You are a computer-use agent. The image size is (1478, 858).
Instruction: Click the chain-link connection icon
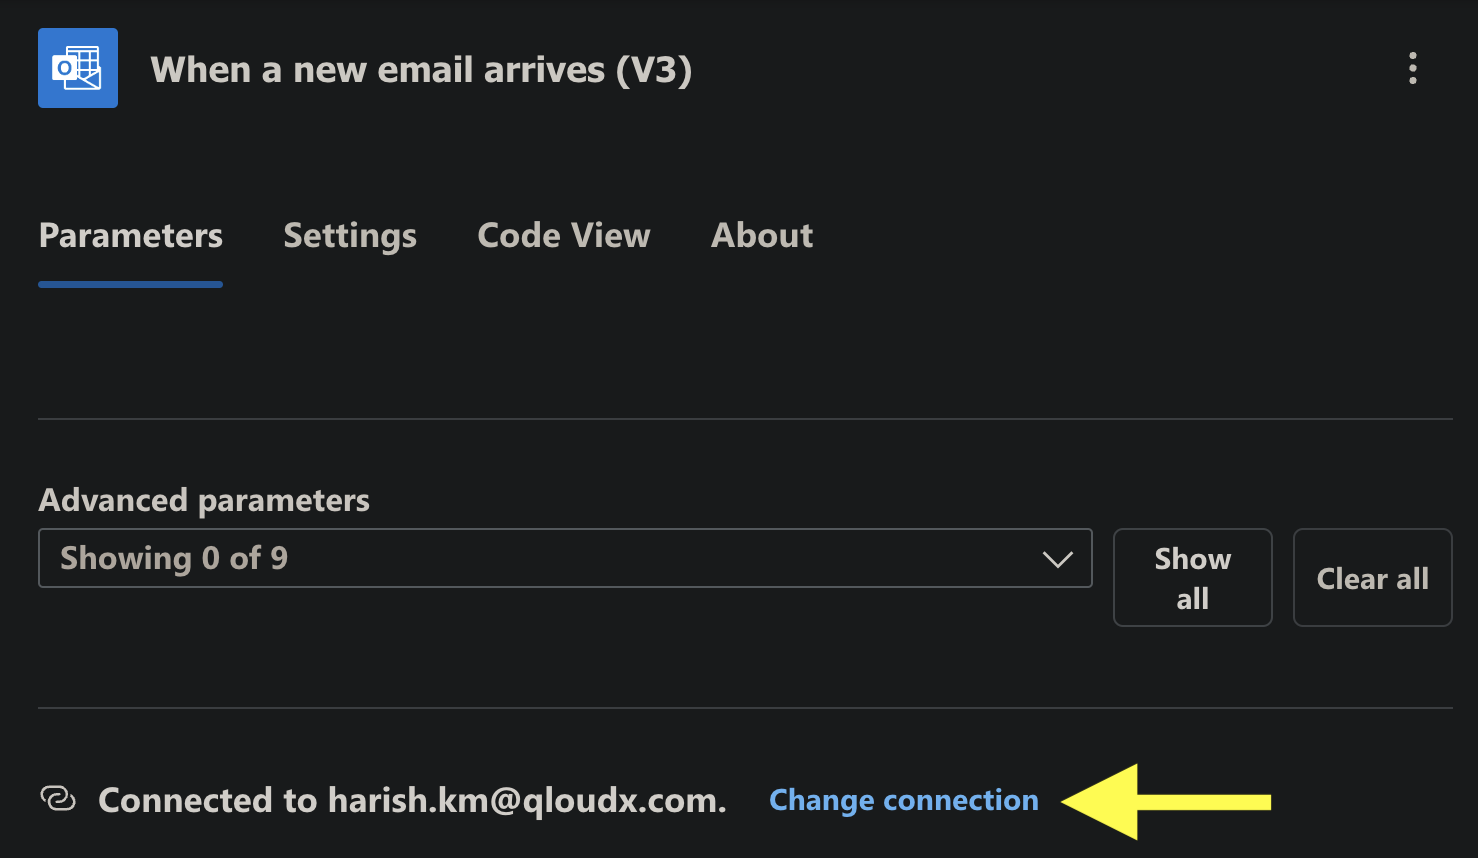coord(58,799)
